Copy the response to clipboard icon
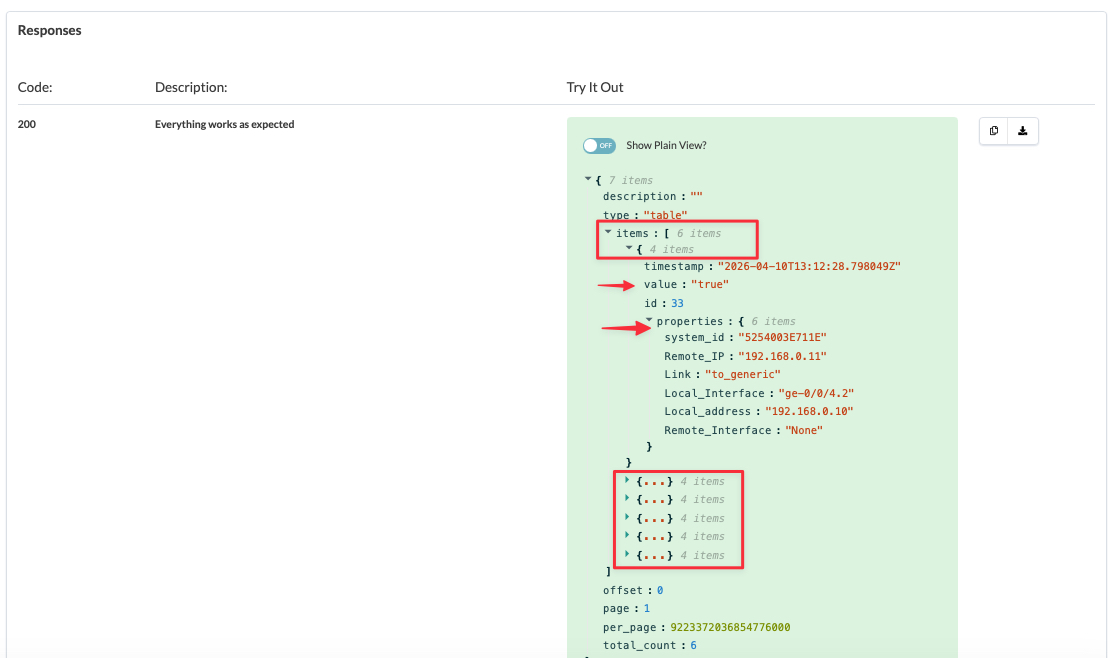The height and width of the screenshot is (658, 1108). coord(994,131)
